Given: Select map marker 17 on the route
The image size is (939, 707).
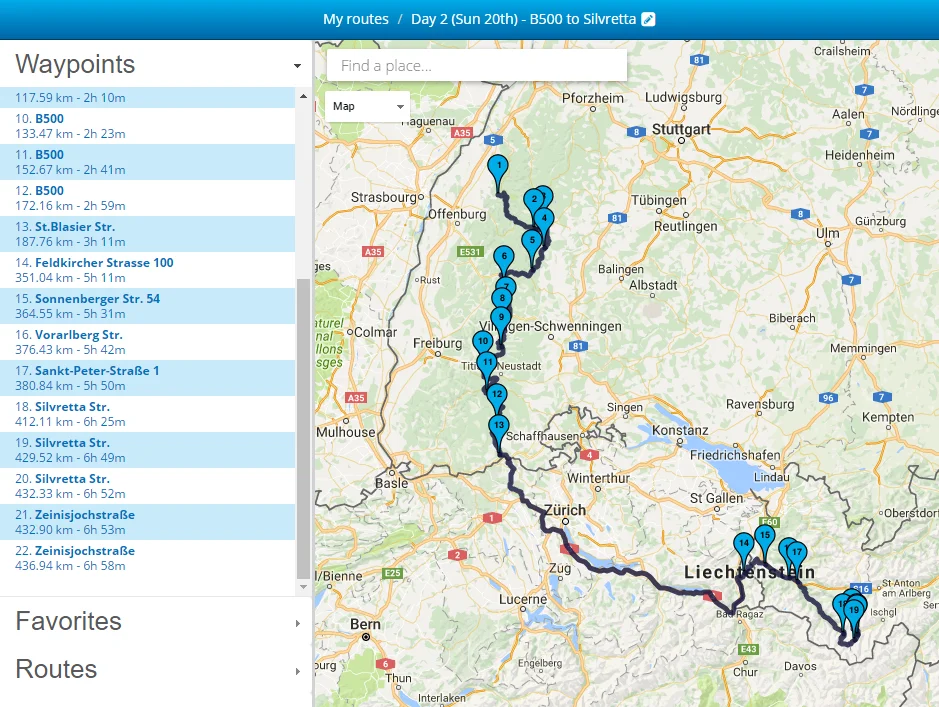Looking at the screenshot, I should [796, 554].
